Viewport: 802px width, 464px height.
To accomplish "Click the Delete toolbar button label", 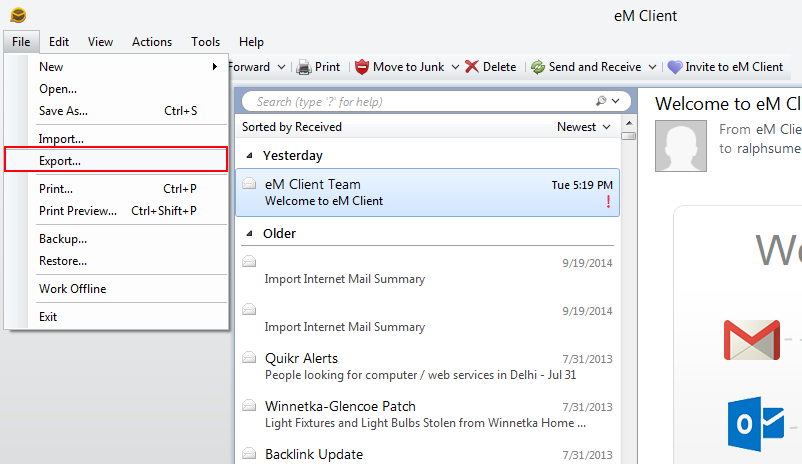I will (x=499, y=67).
